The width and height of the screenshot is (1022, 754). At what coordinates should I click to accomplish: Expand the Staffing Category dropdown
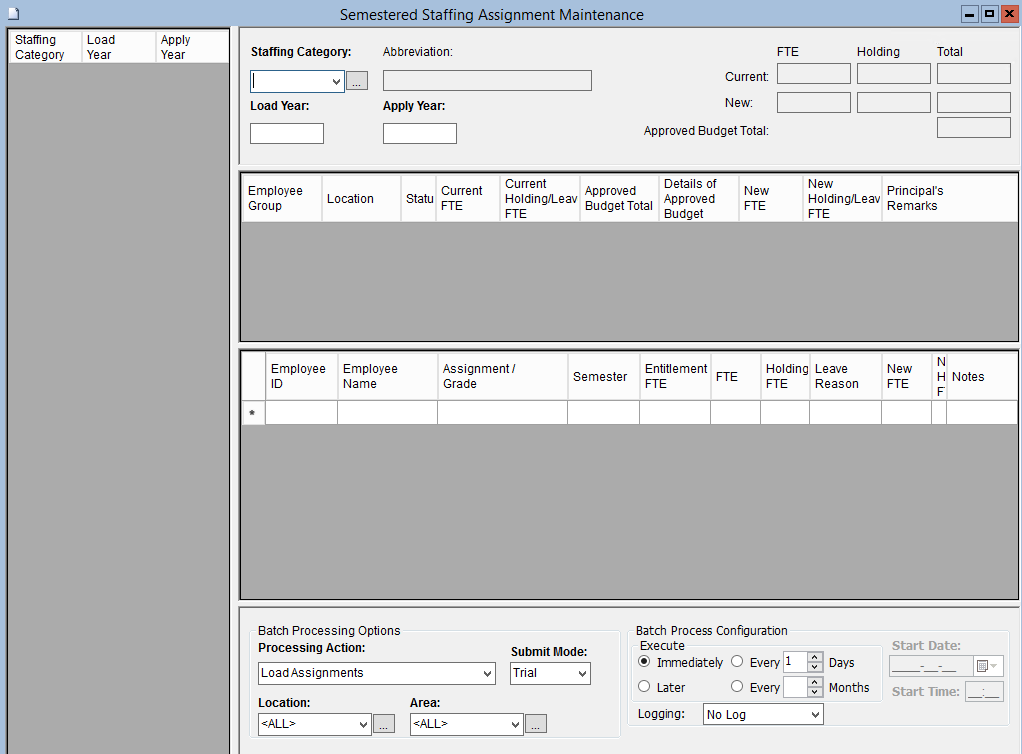click(336, 81)
